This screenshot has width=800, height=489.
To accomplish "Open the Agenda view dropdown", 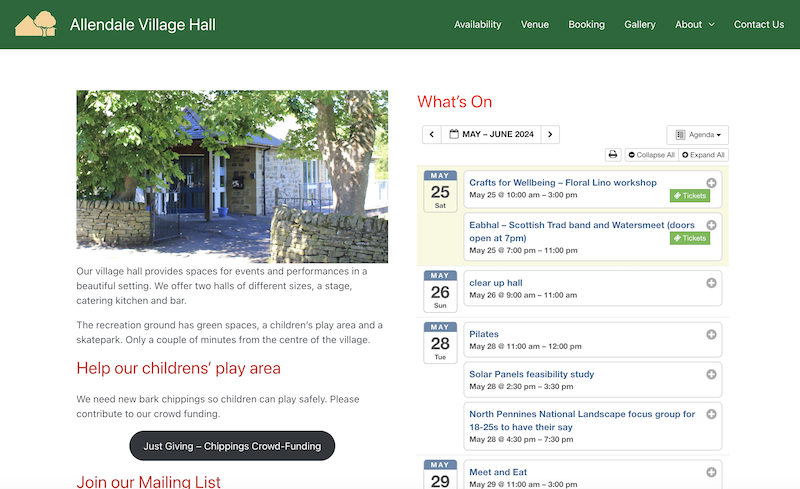I will click(x=697, y=134).
